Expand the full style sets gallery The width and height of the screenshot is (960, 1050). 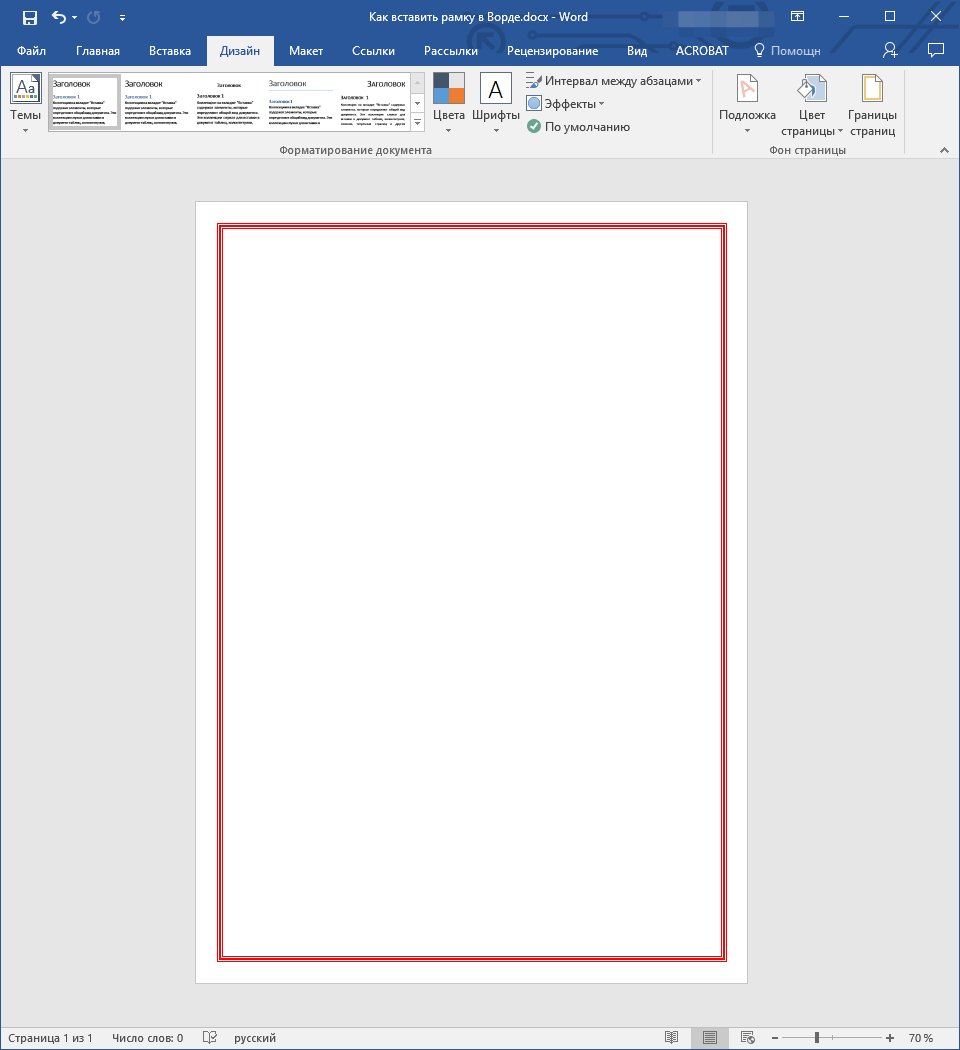[418, 123]
